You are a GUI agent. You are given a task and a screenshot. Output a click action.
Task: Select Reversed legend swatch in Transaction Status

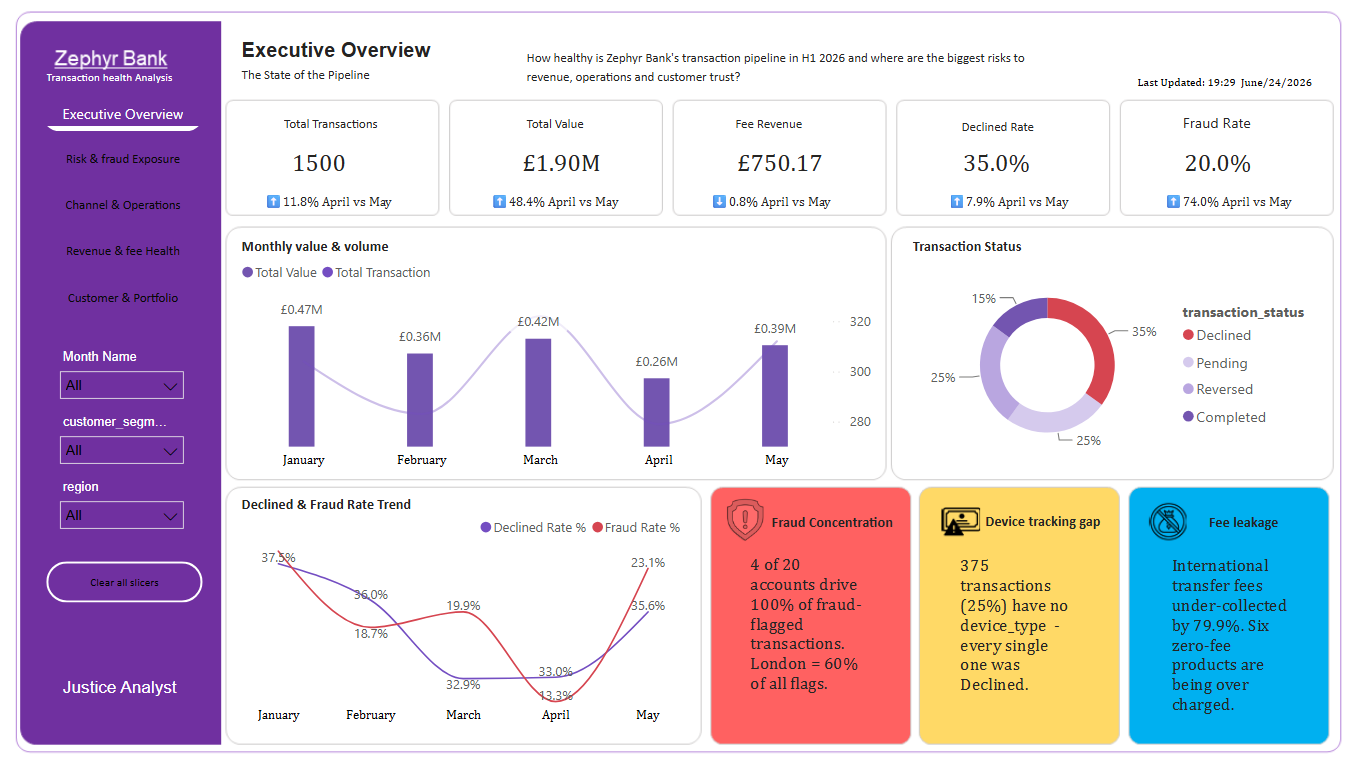(x=1188, y=389)
